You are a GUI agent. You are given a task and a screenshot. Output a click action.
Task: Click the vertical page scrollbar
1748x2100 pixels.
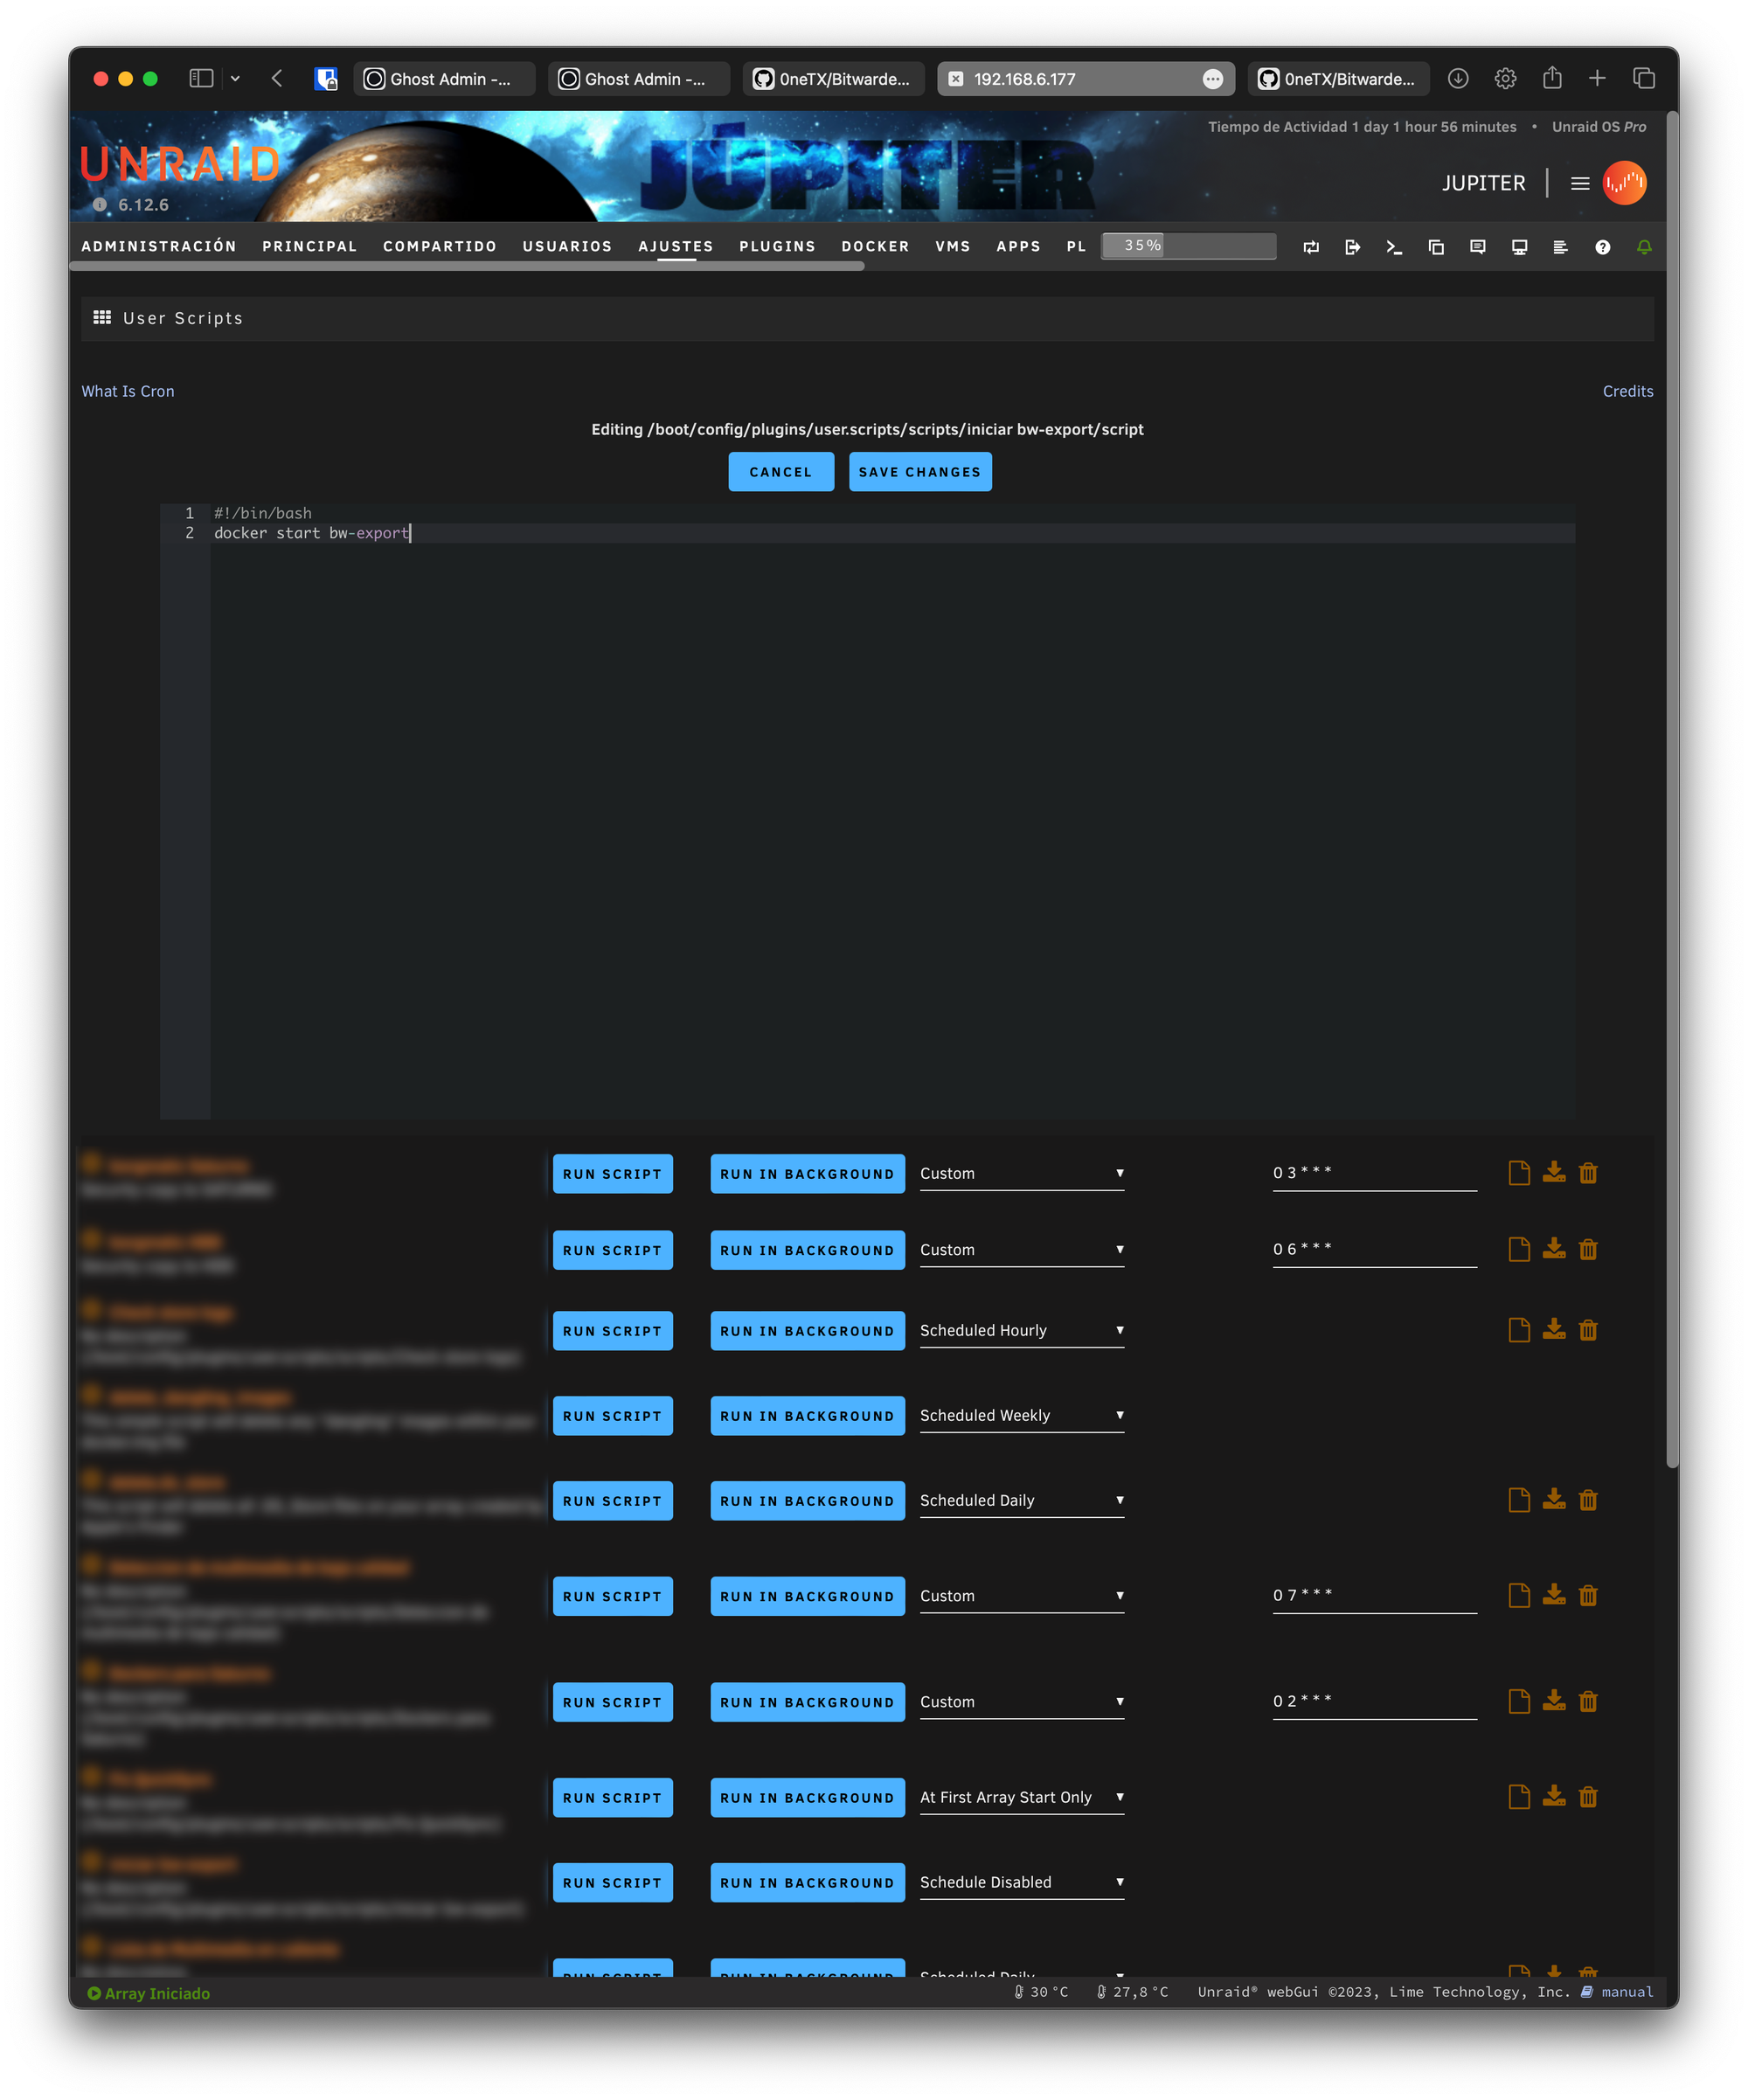click(1672, 790)
